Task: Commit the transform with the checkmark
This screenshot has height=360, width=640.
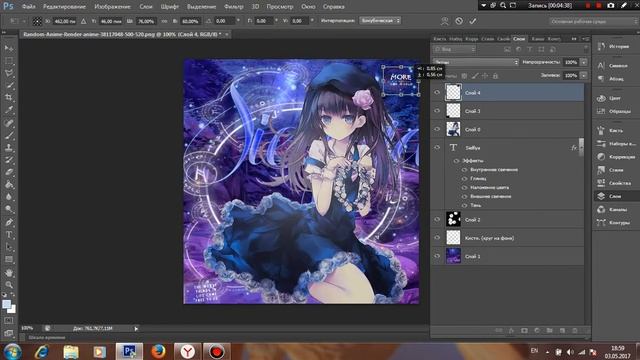Action: pos(473,21)
